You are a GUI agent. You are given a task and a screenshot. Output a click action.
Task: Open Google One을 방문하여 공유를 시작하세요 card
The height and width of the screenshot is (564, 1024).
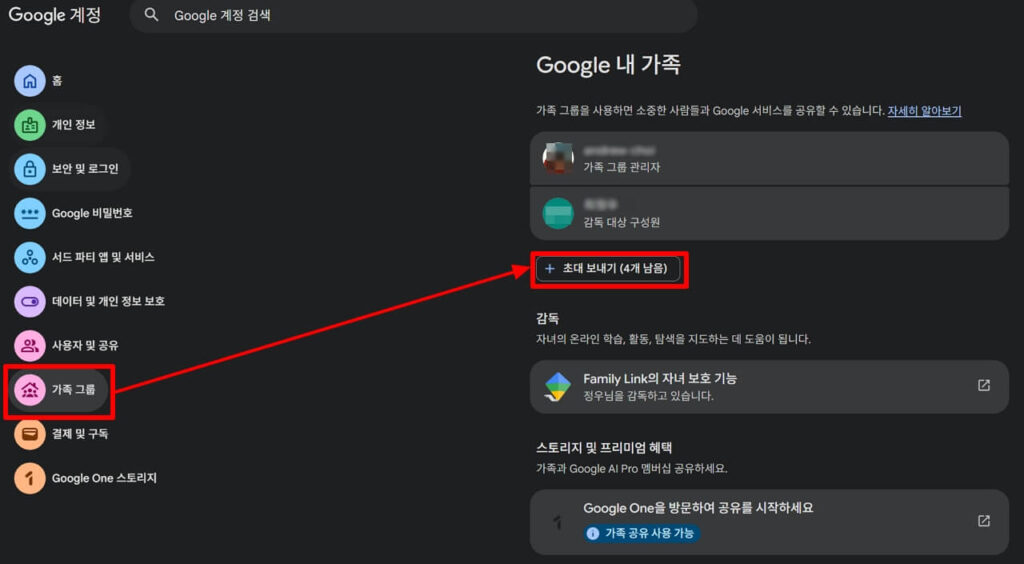point(769,522)
